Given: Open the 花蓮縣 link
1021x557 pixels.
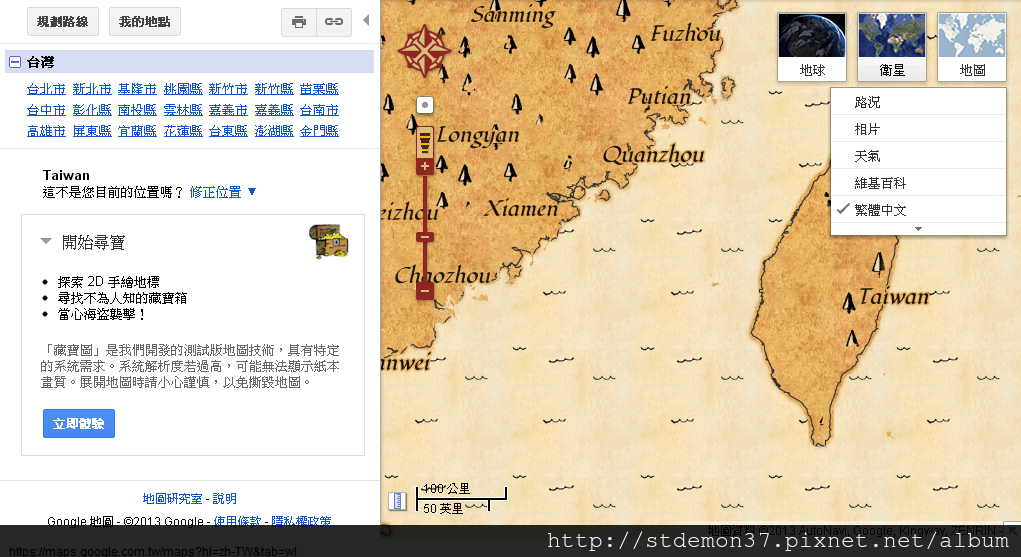Looking at the screenshot, I should pyautogui.click(x=183, y=131).
